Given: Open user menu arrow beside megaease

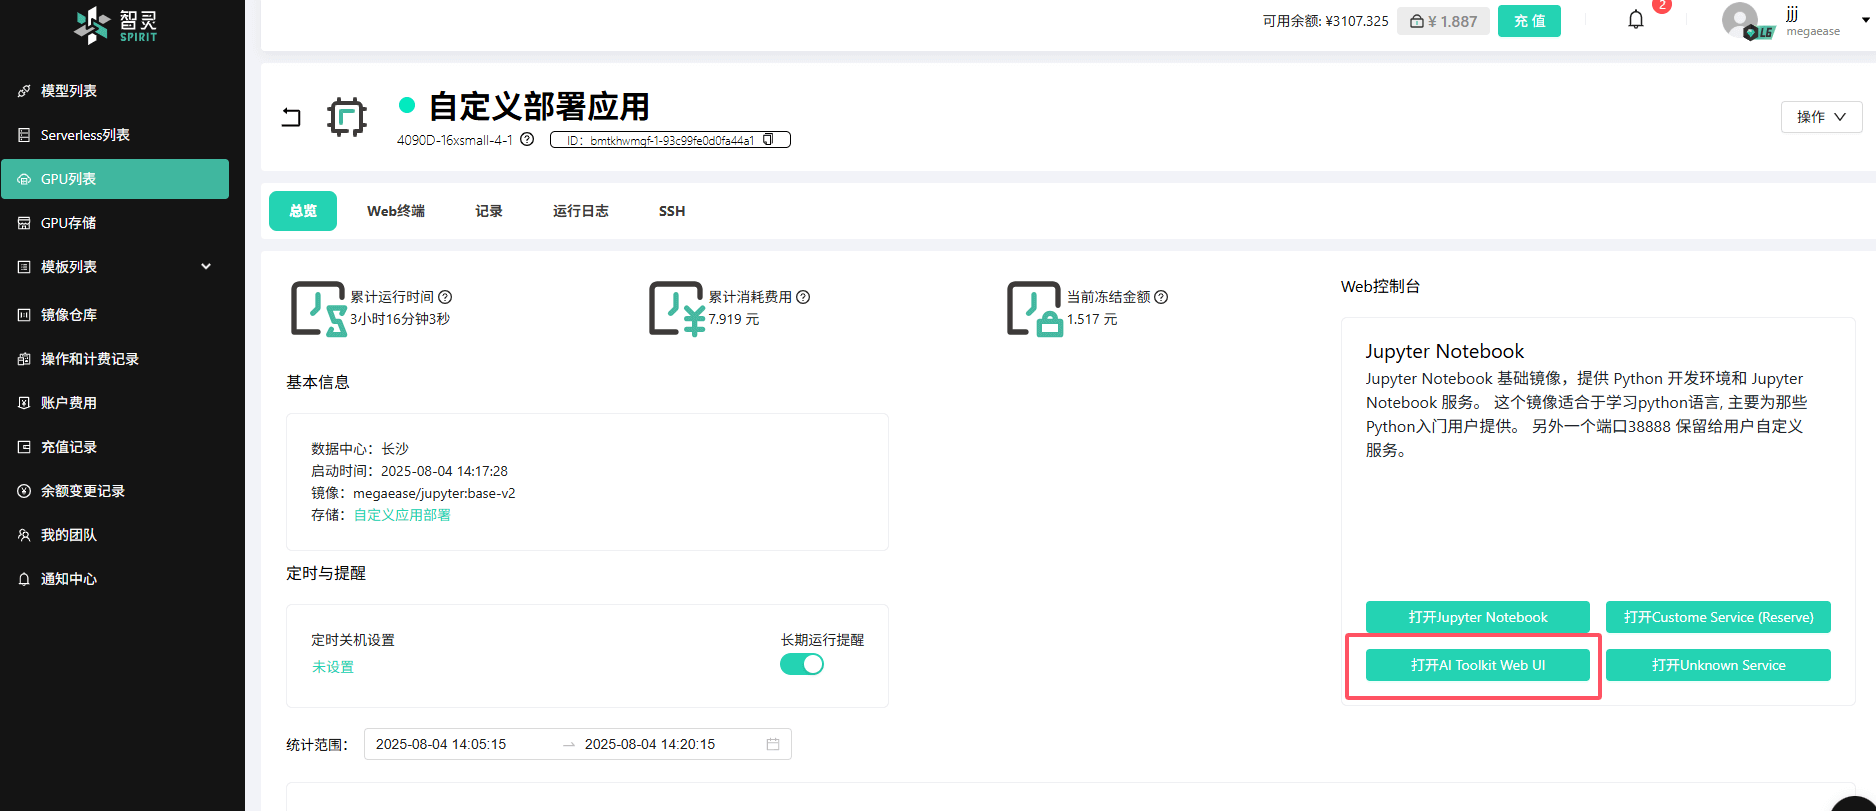Looking at the screenshot, I should tap(1866, 20).
